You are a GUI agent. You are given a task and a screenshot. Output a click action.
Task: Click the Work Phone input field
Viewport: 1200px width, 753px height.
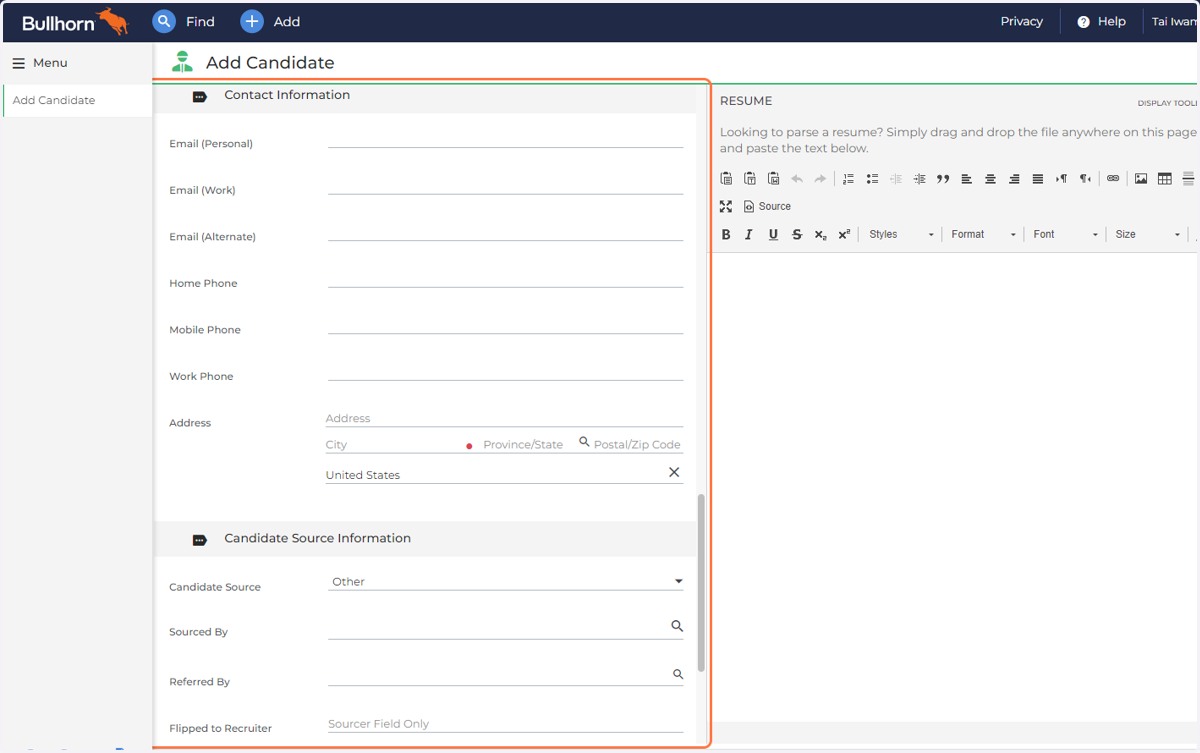pos(506,370)
